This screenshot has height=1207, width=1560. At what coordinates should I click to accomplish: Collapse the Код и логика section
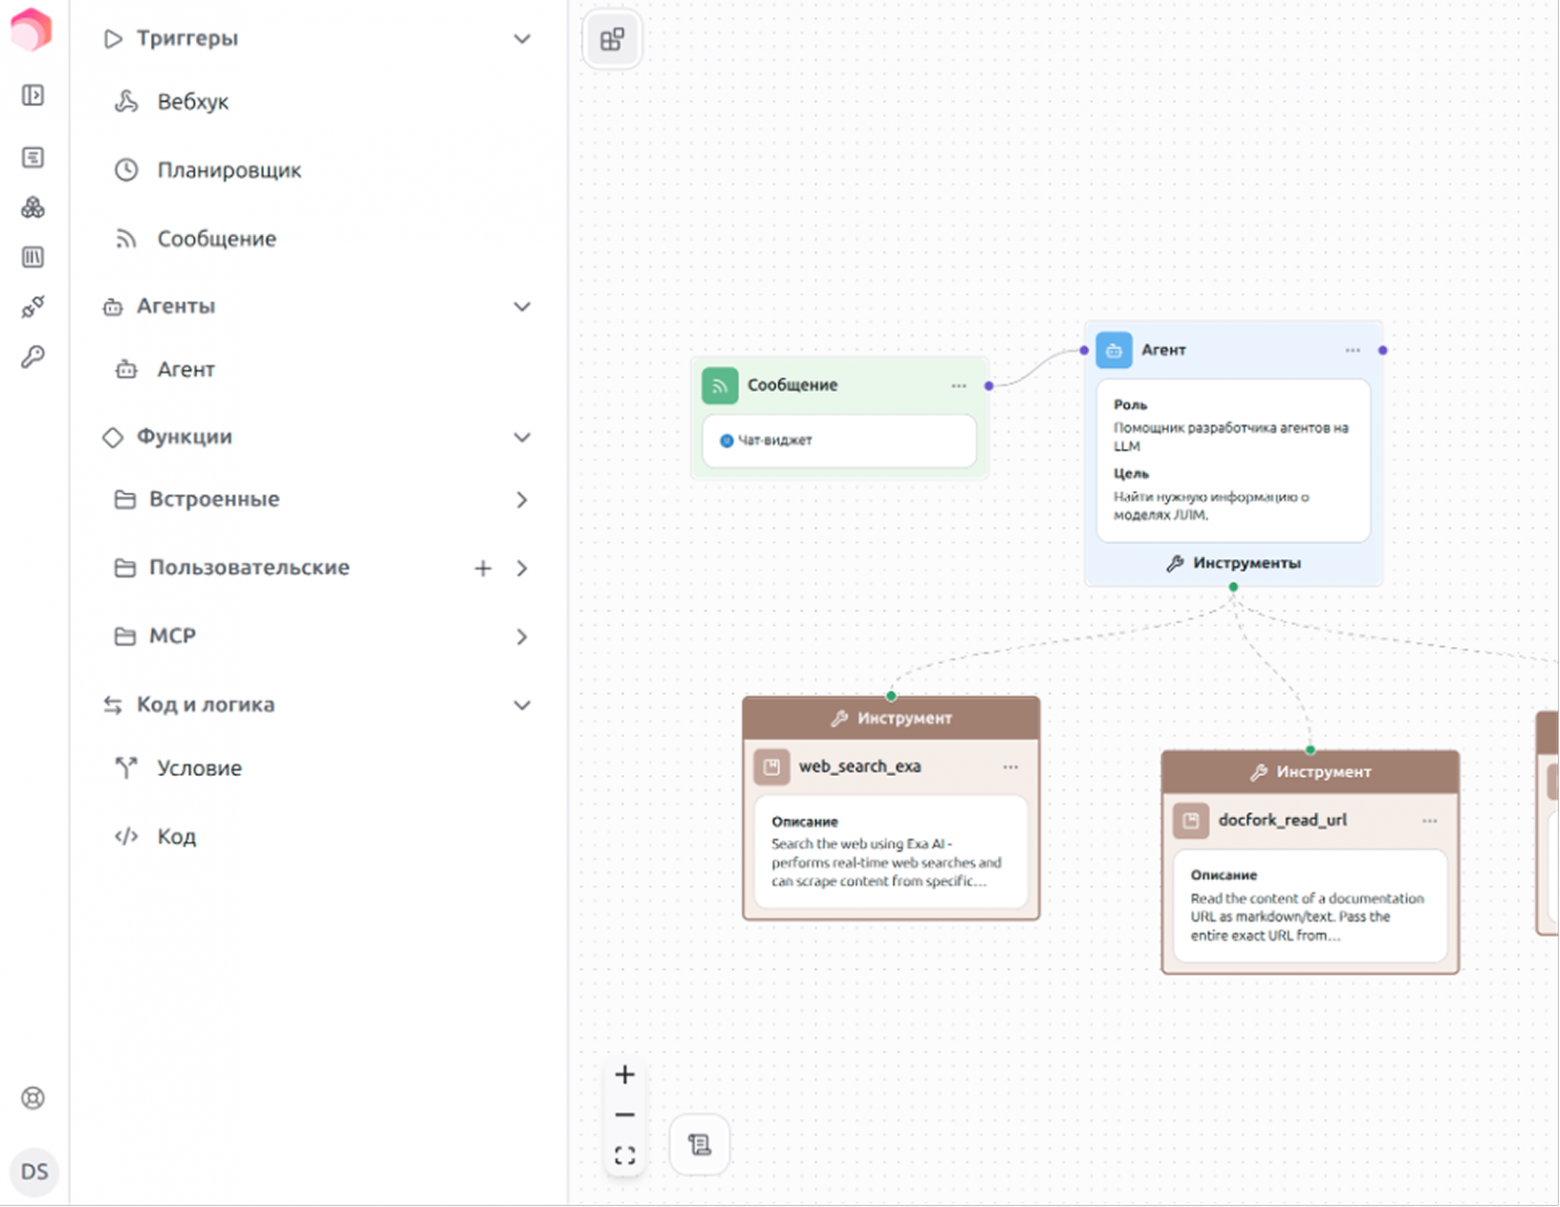click(522, 705)
